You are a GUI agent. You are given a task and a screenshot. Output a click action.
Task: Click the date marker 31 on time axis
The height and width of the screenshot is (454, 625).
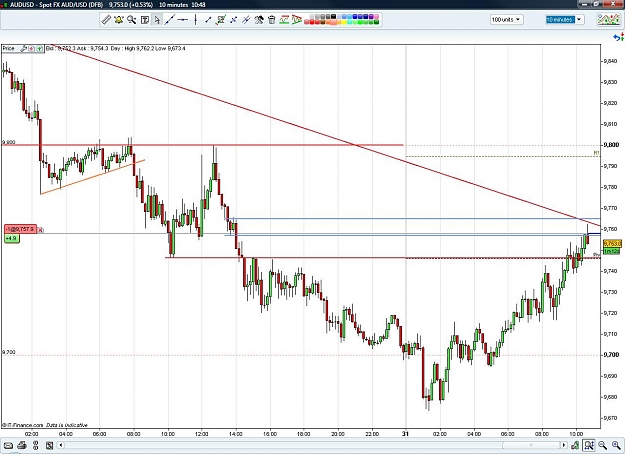point(405,434)
